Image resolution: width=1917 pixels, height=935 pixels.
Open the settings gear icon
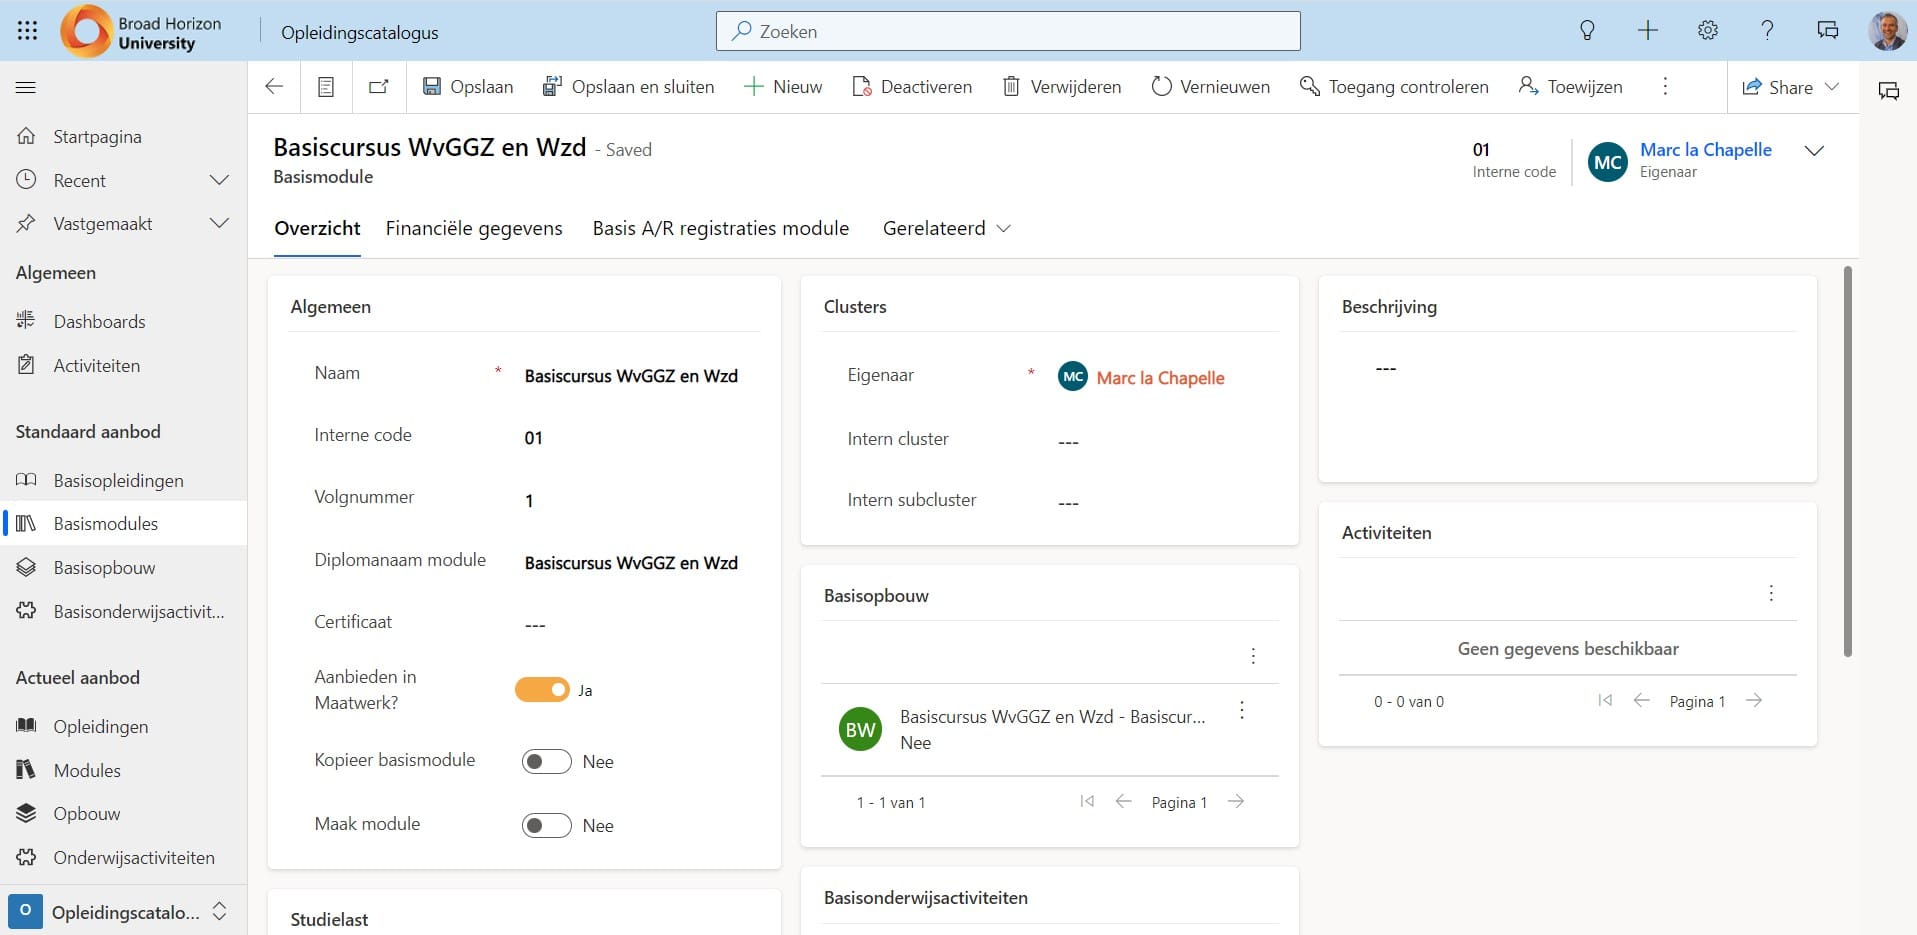(x=1708, y=31)
